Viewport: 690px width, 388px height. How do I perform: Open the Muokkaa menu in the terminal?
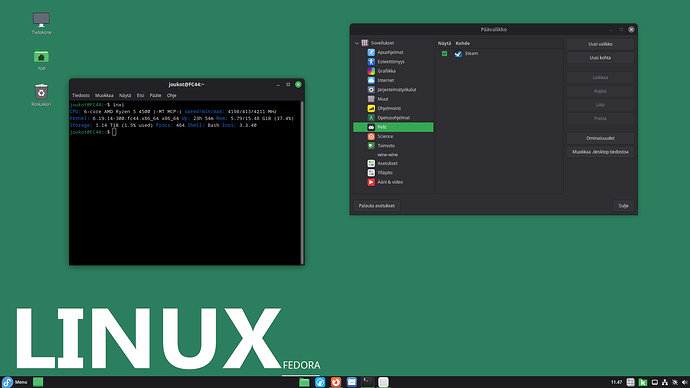click(104, 95)
